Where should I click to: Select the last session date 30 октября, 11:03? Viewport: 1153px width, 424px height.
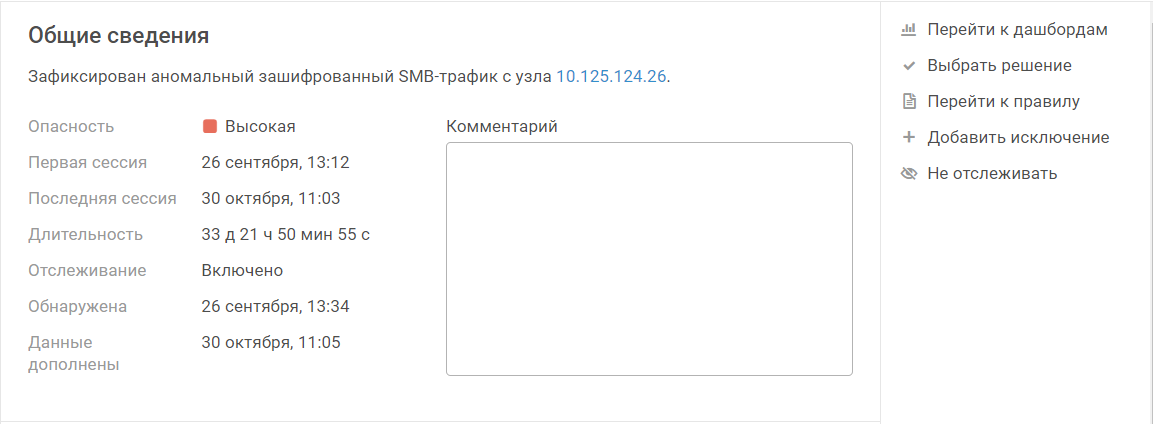point(271,198)
